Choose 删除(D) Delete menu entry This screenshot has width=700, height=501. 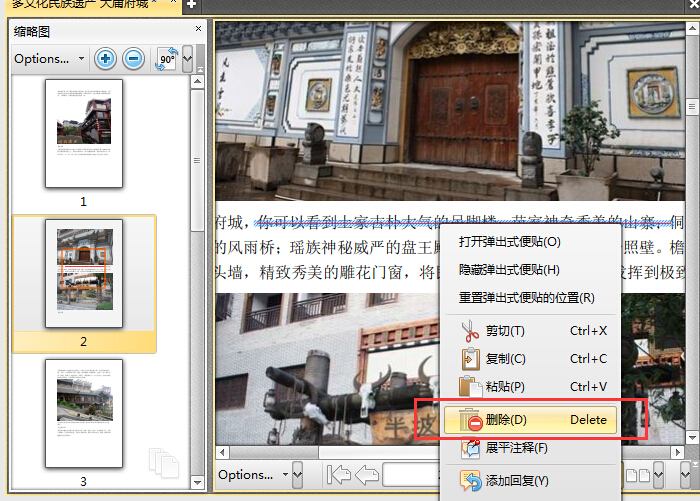[x=530, y=420]
